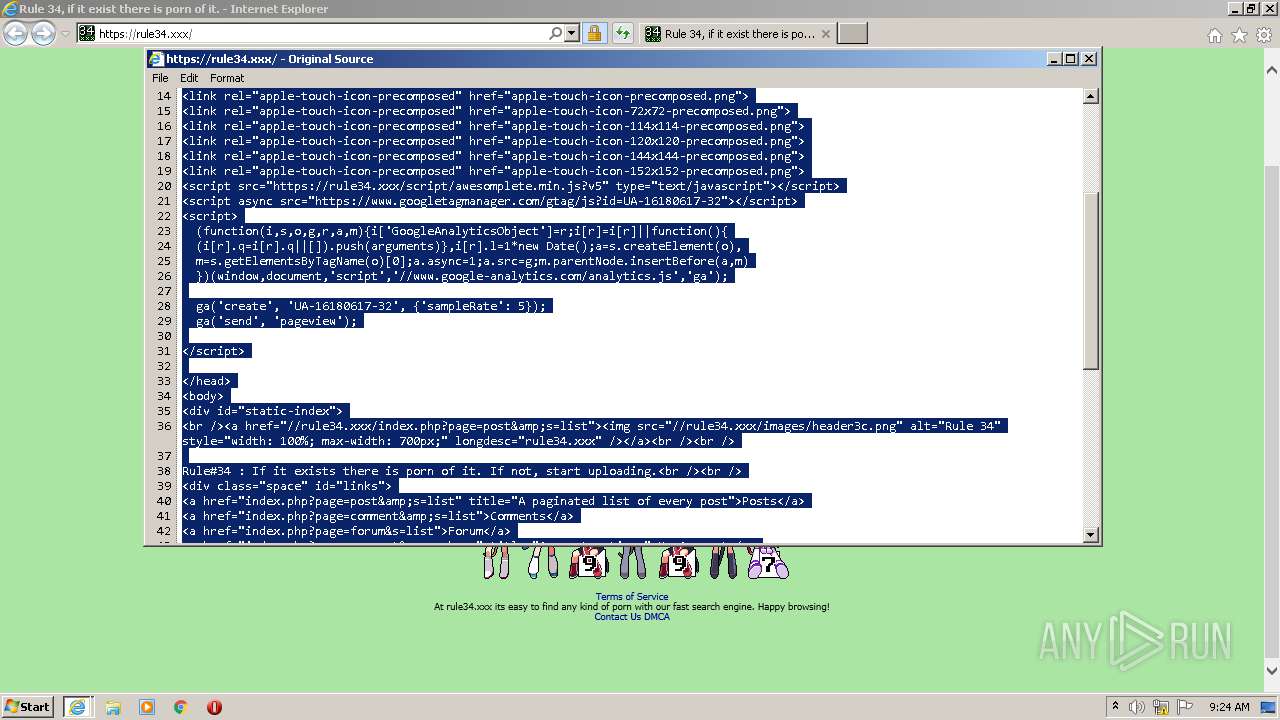Click Internet Explorer taskbar icon
1280x720 pixels.
[x=77, y=707]
